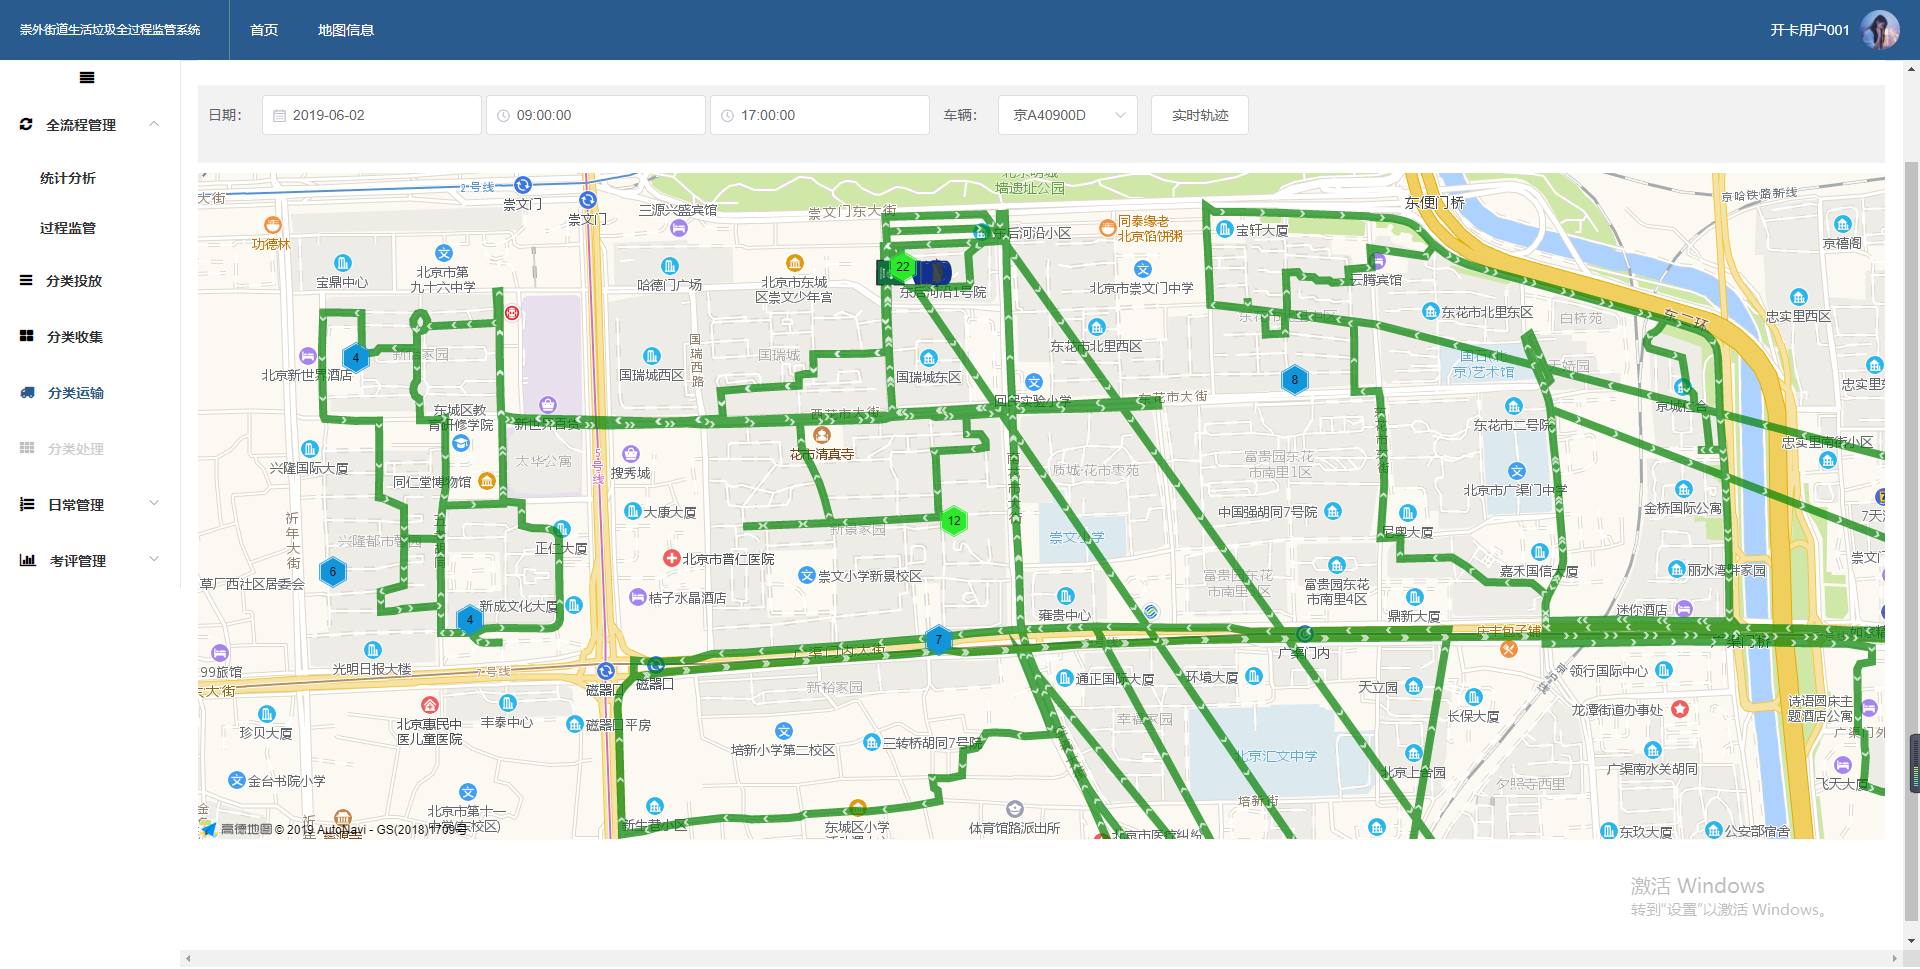Click the hamburger menu collapse icon
The width and height of the screenshot is (1920, 969).
click(87, 78)
